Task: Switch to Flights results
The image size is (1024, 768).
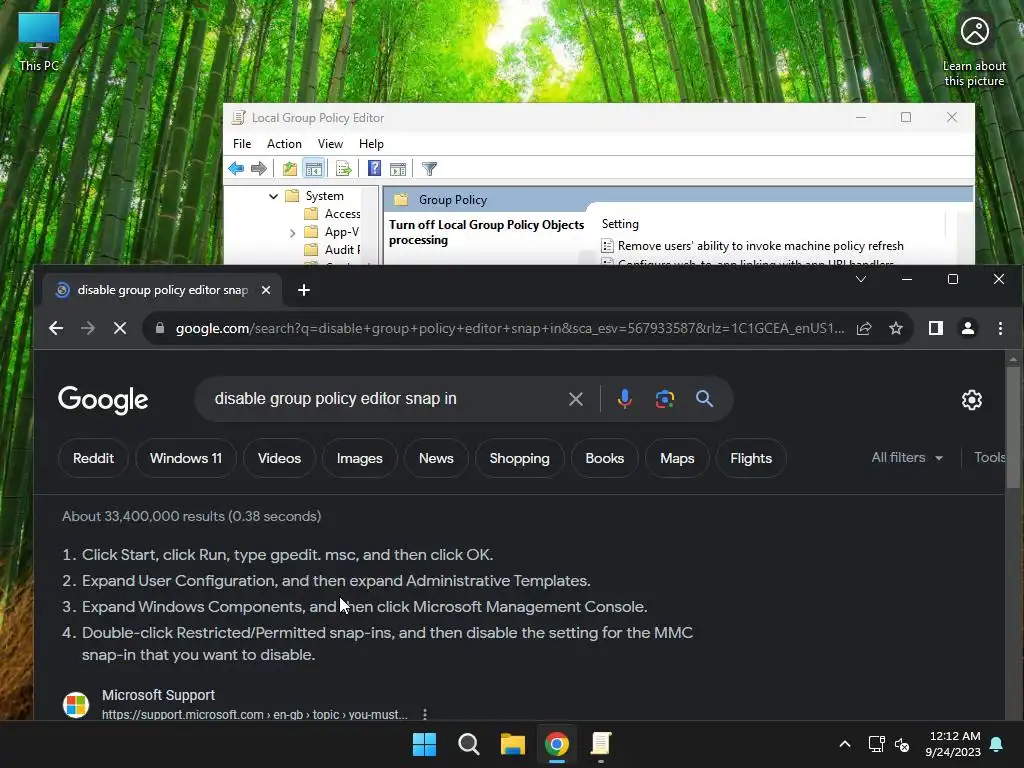Action: pyautogui.click(x=751, y=458)
